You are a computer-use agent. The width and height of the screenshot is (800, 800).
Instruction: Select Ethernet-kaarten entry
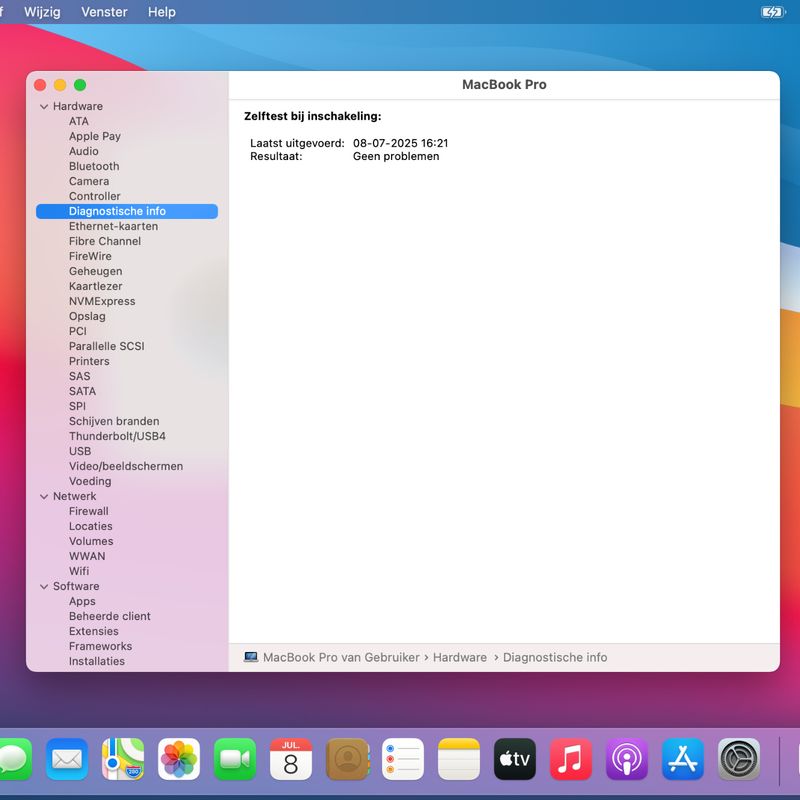[113, 226]
